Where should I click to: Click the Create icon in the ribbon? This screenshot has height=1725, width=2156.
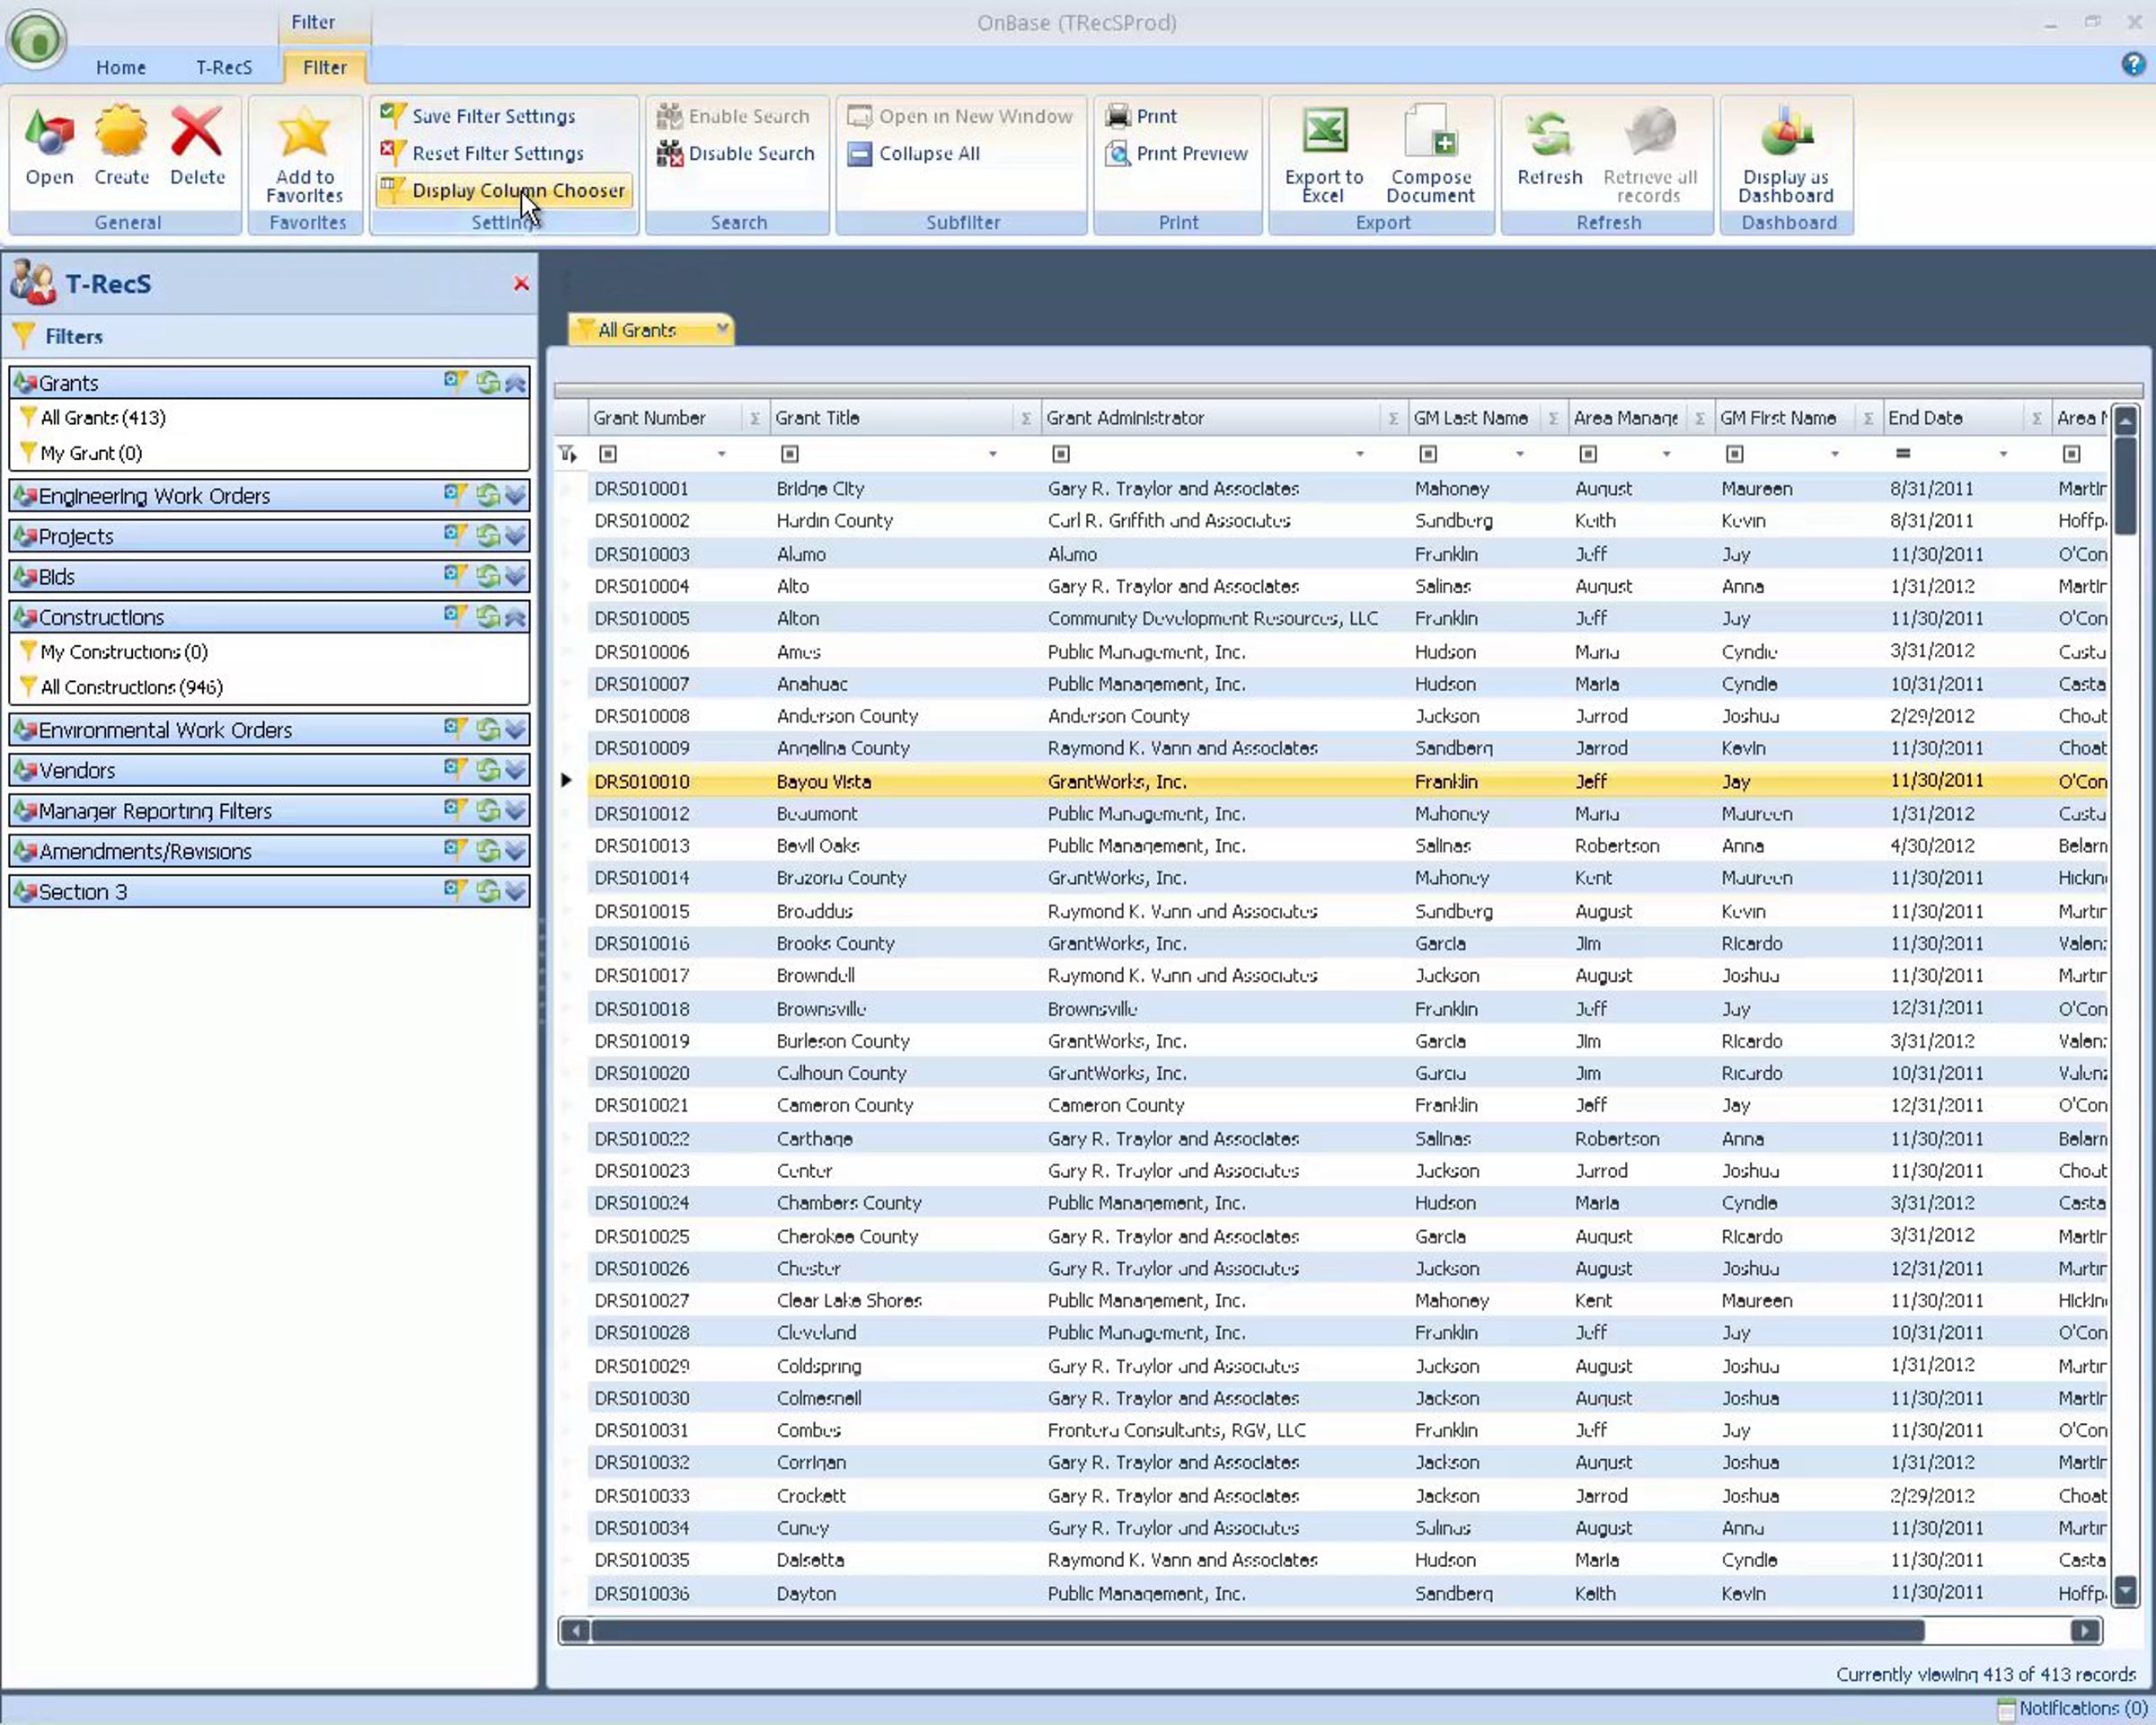click(121, 147)
